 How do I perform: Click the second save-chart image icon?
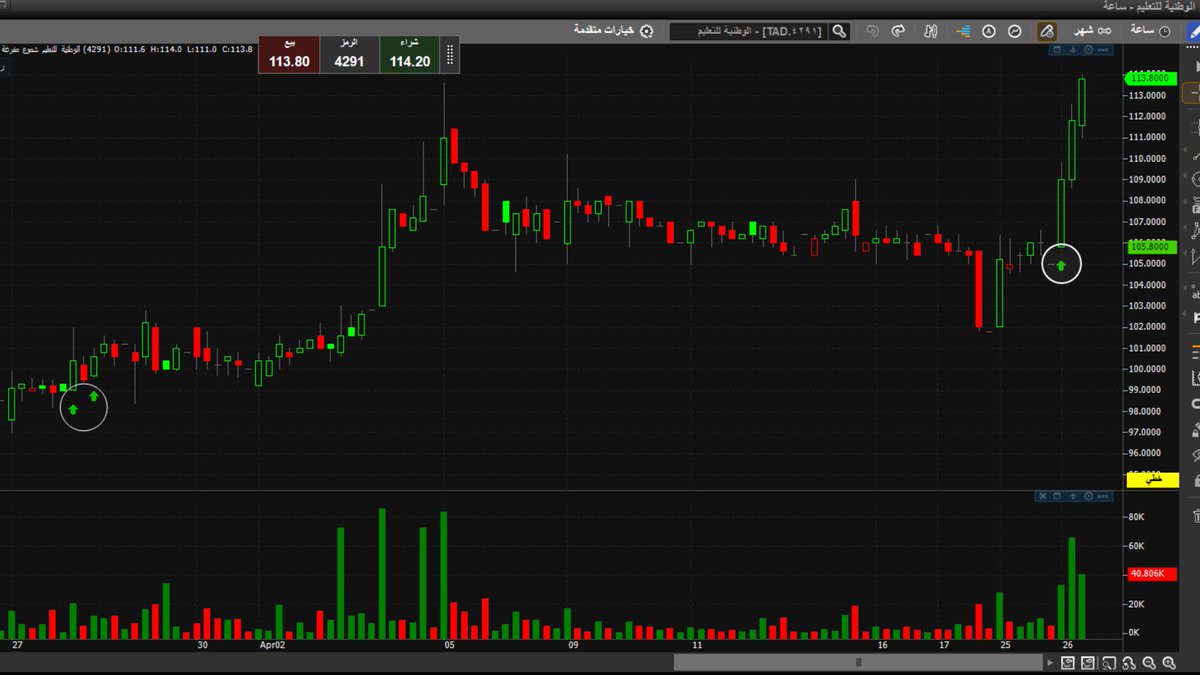pyautogui.click(x=1088, y=662)
